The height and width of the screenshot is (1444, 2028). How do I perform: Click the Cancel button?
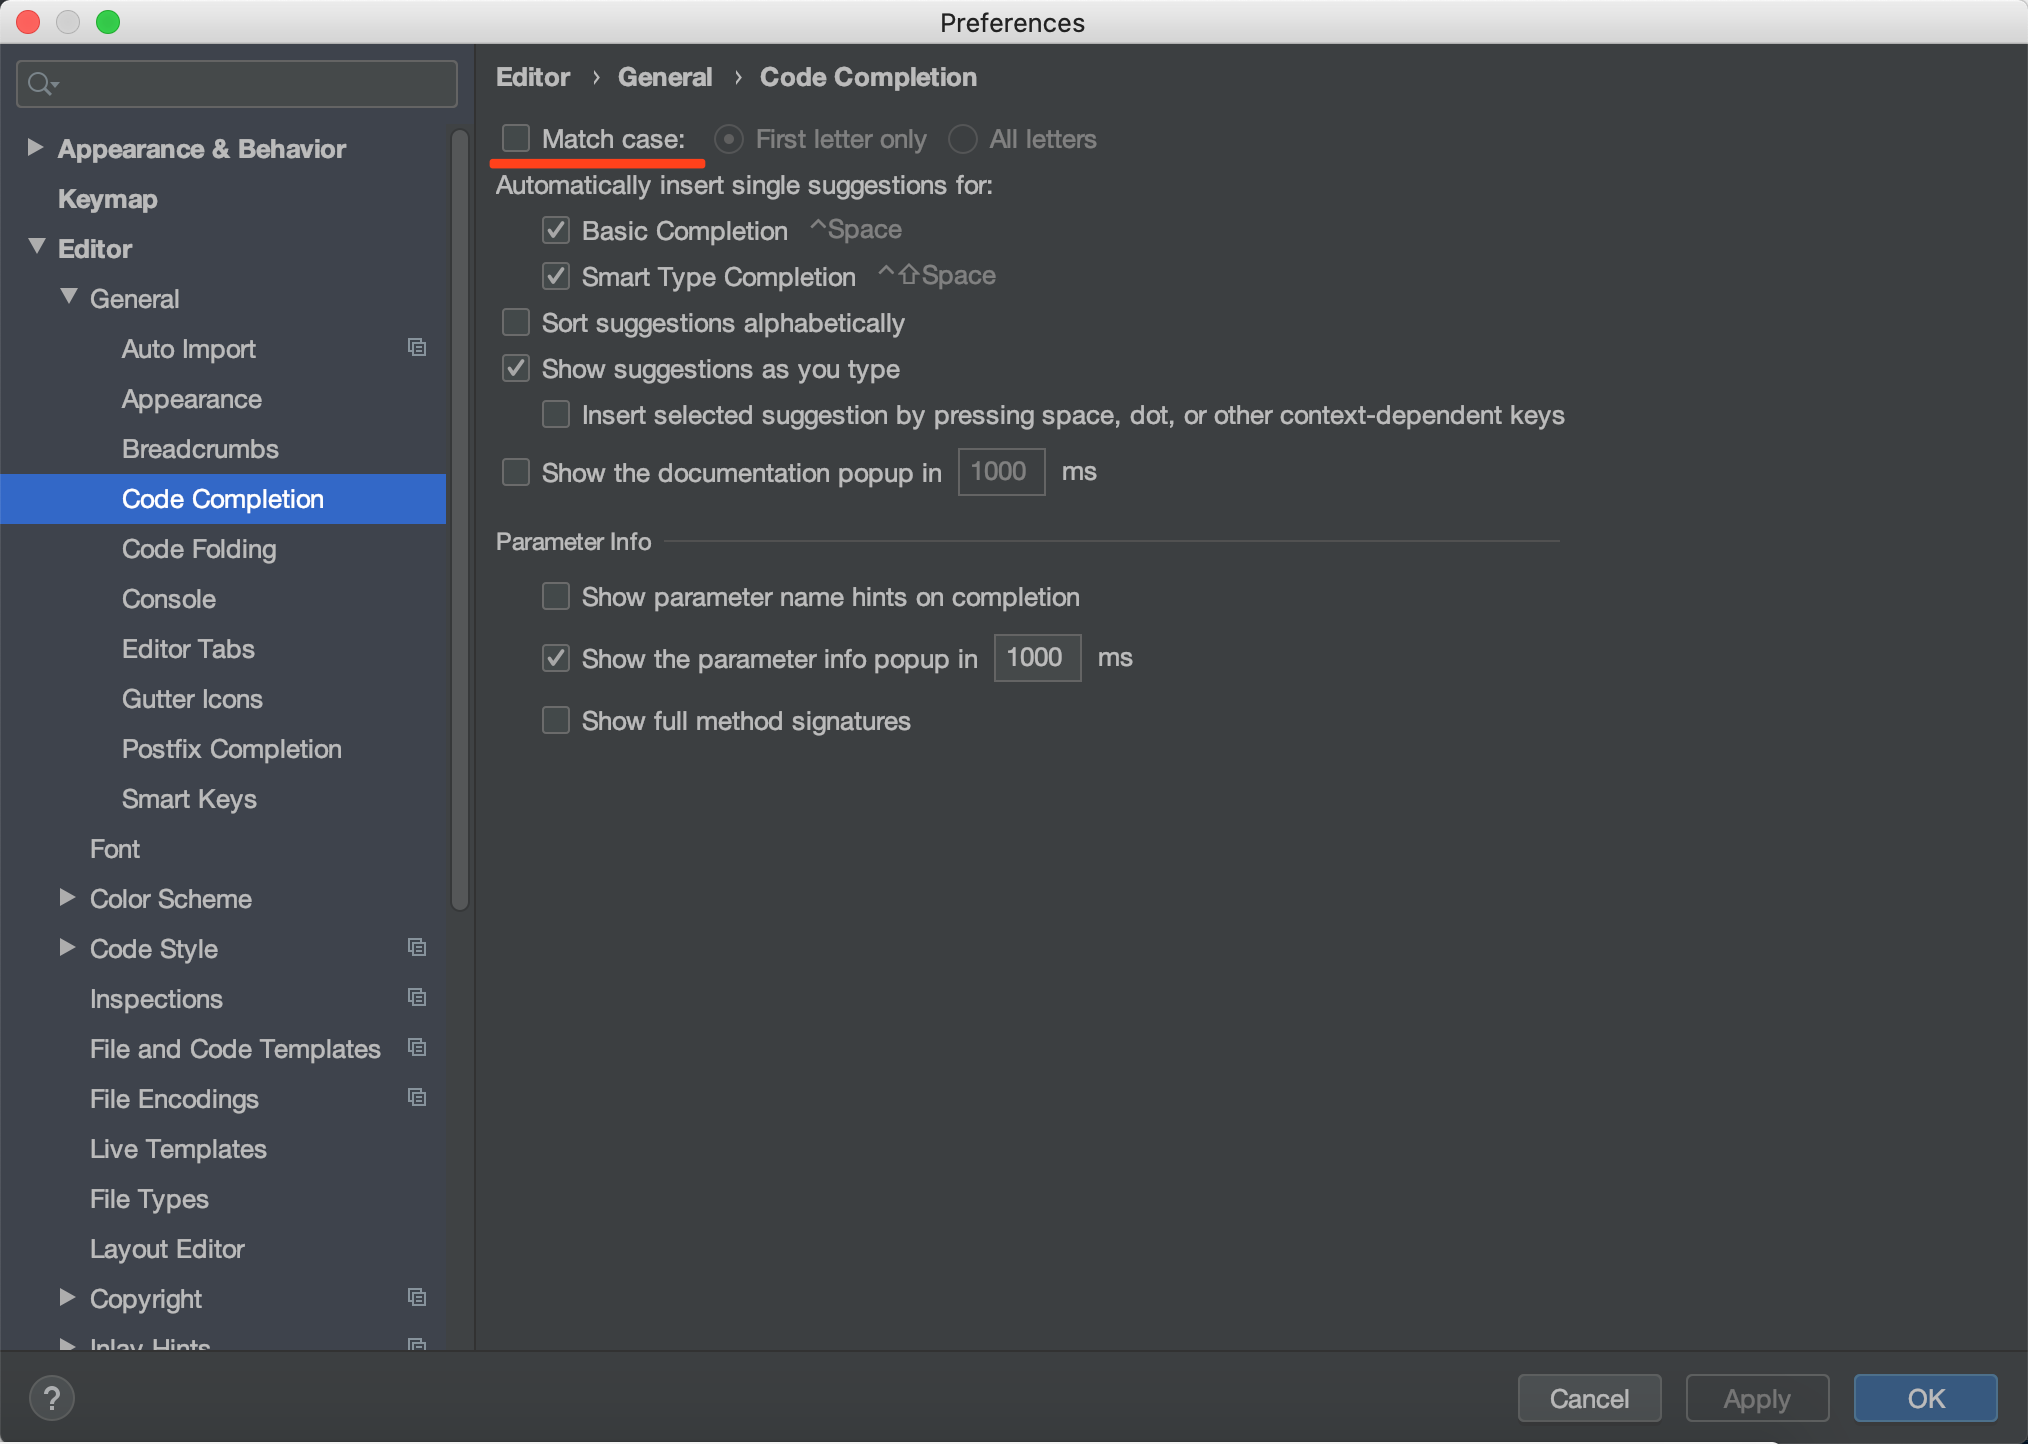pos(1588,1398)
